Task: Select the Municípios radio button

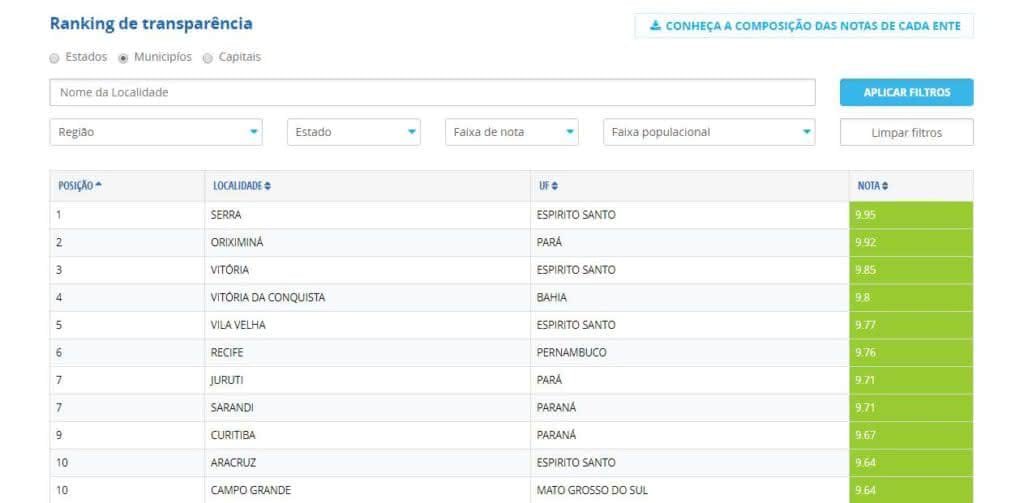Action: [x=124, y=58]
